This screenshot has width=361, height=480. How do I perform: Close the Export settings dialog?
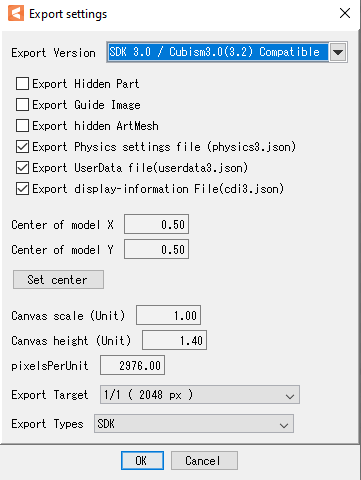coord(345,13)
